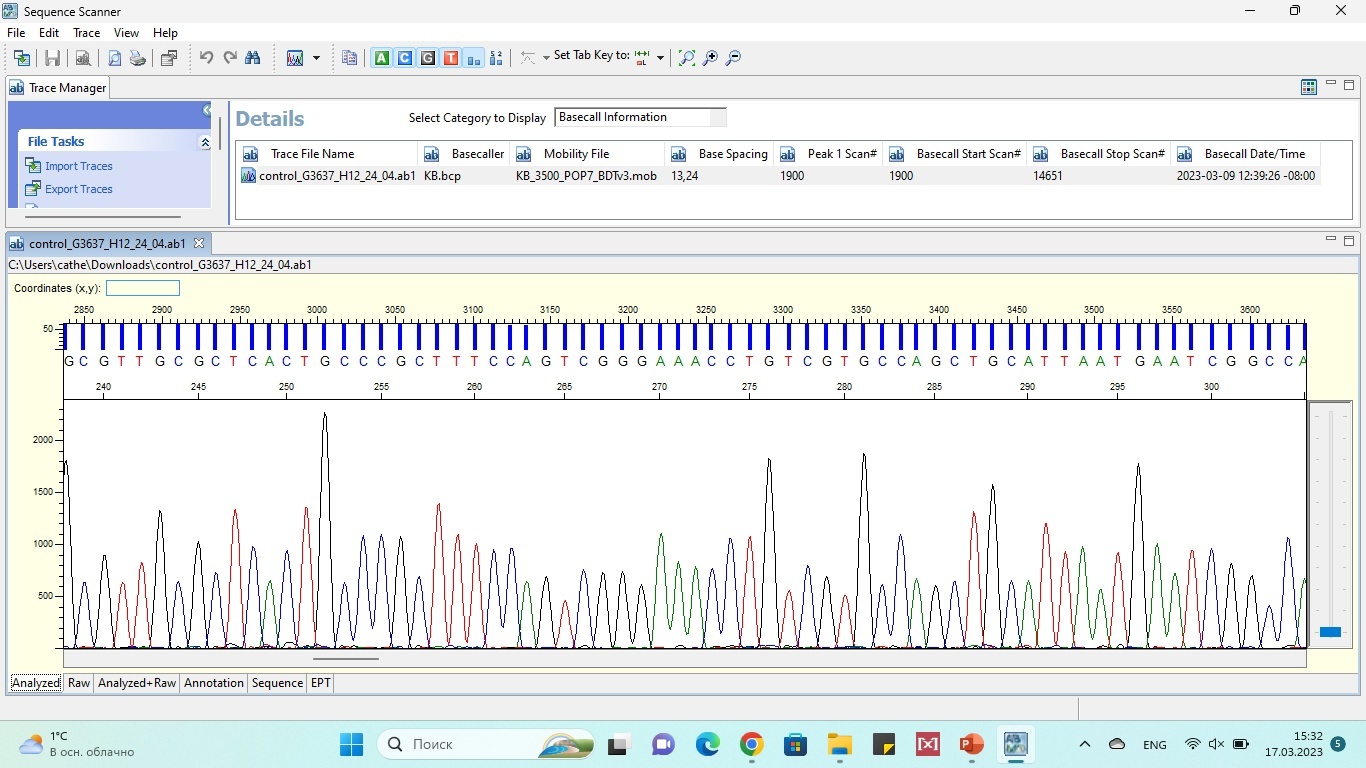1366x768 pixels.
Task: Click the Undo arrow in toolbar
Action: tap(206, 58)
